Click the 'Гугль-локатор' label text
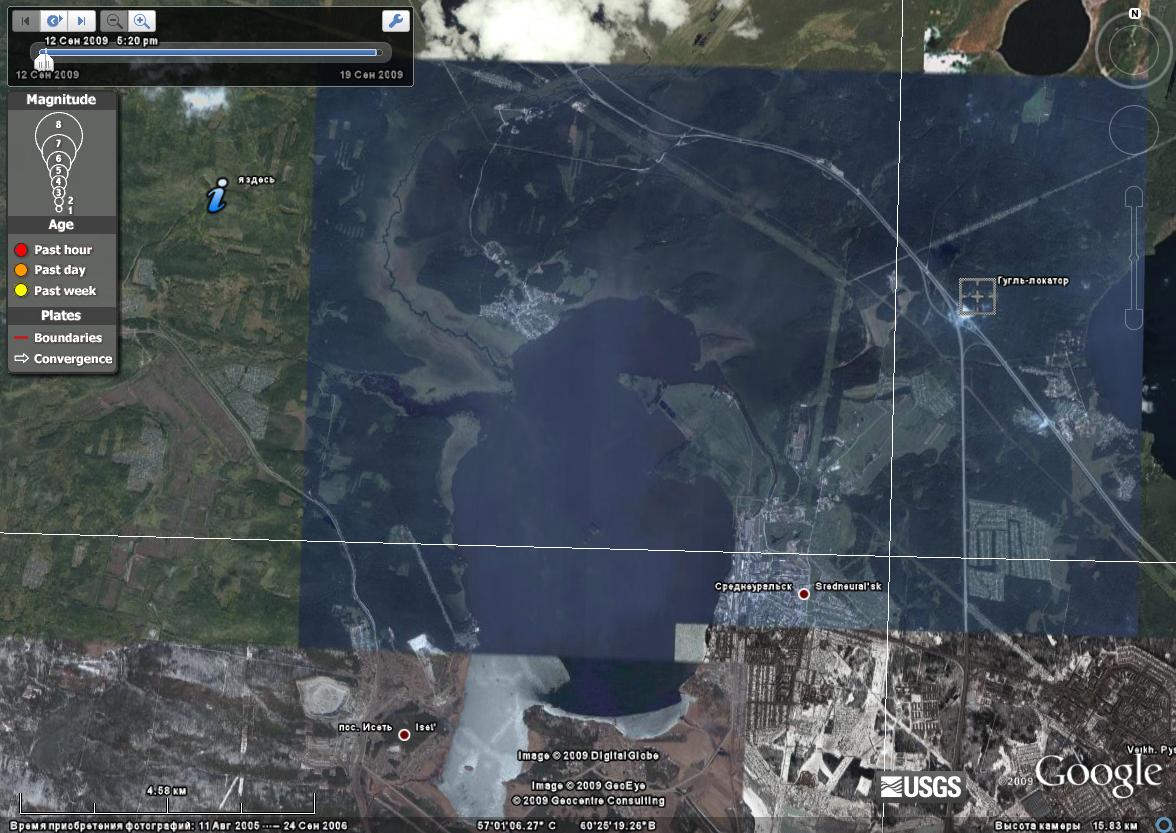Image resolution: width=1176 pixels, height=833 pixels. coord(1033,280)
